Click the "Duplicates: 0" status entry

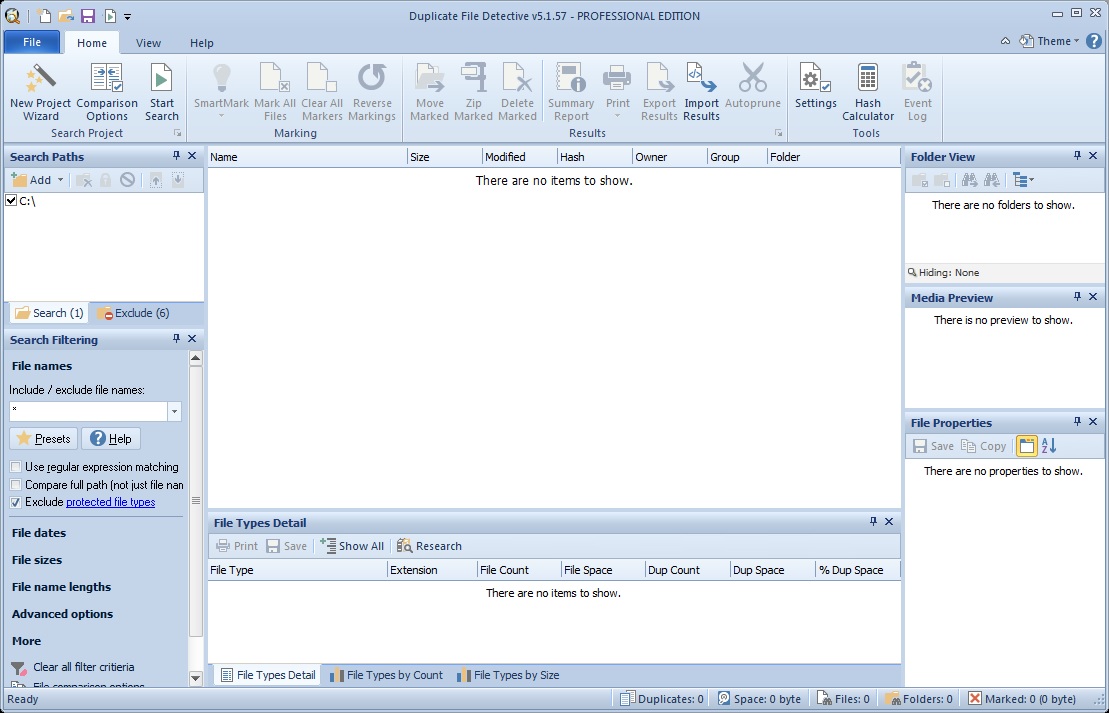(x=662, y=699)
